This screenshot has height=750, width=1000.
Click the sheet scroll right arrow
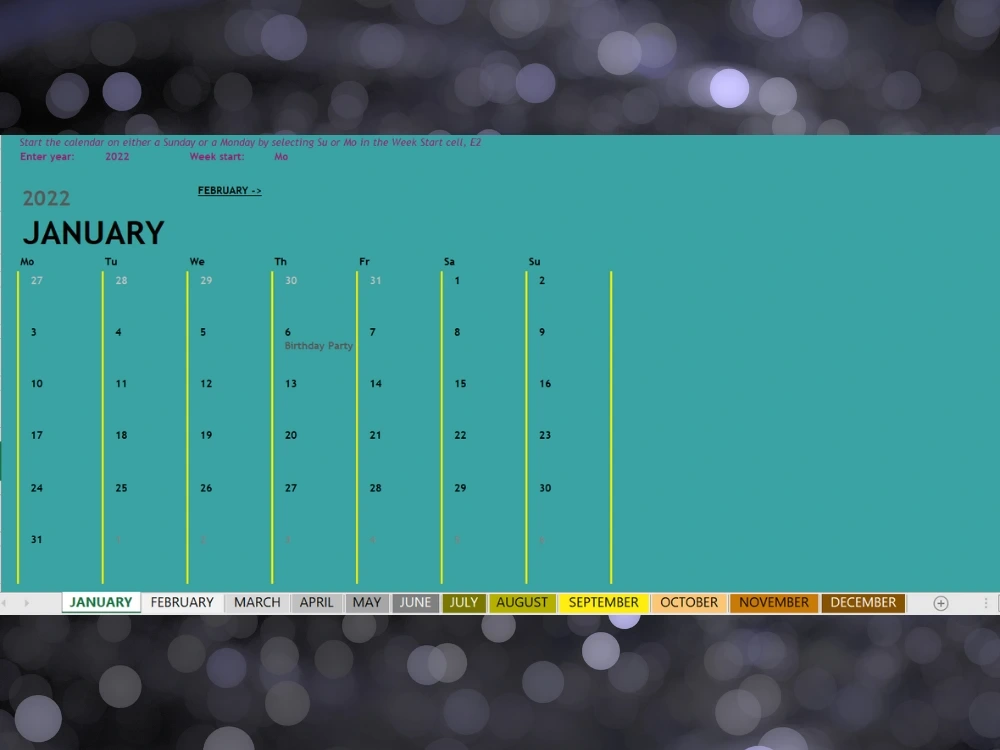[x=26, y=603]
